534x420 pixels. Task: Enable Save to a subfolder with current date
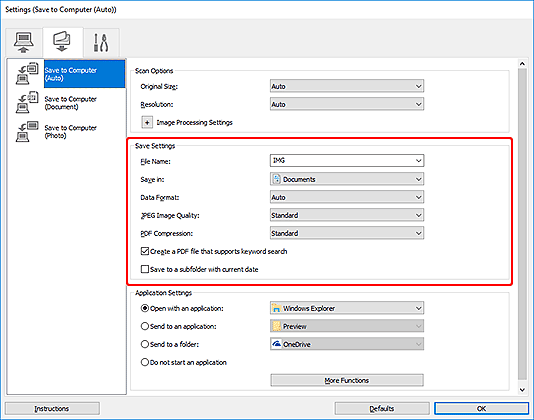point(145,269)
